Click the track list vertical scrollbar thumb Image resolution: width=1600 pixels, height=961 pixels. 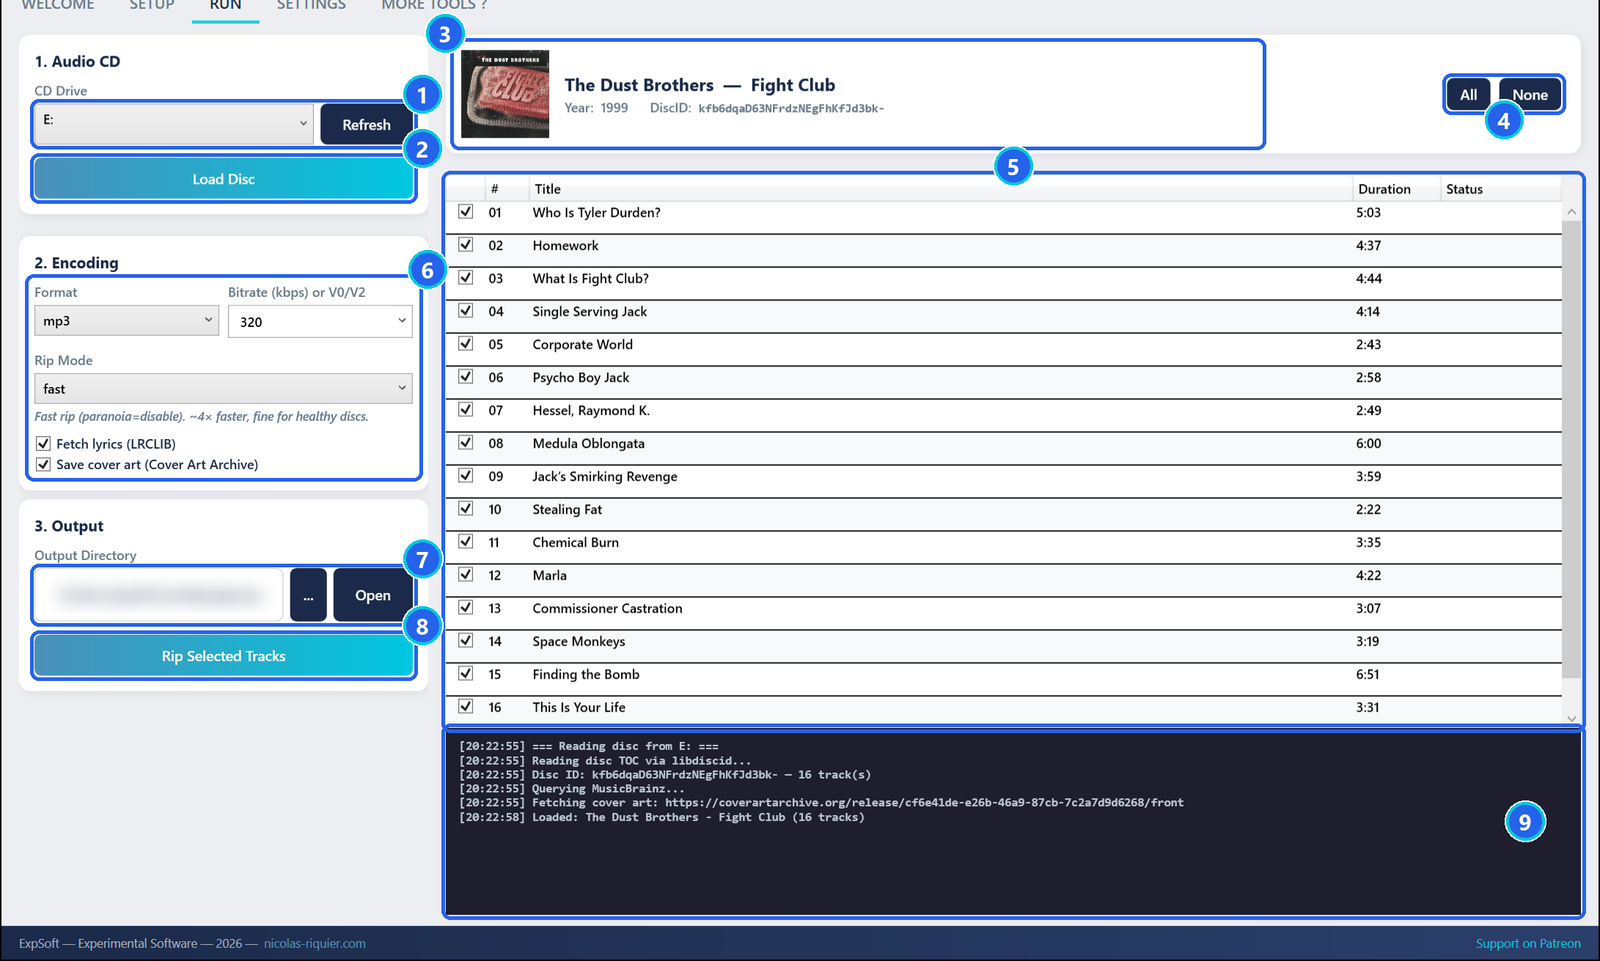(1571, 448)
